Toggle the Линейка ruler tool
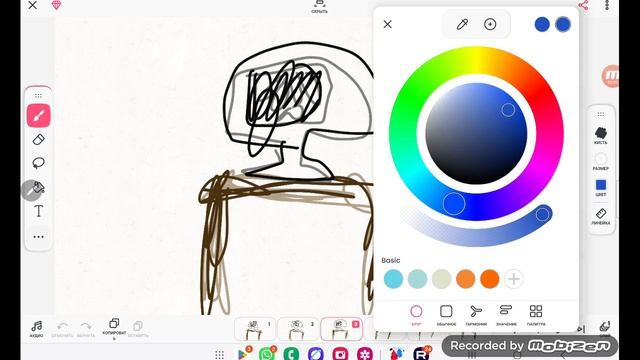 click(601, 216)
